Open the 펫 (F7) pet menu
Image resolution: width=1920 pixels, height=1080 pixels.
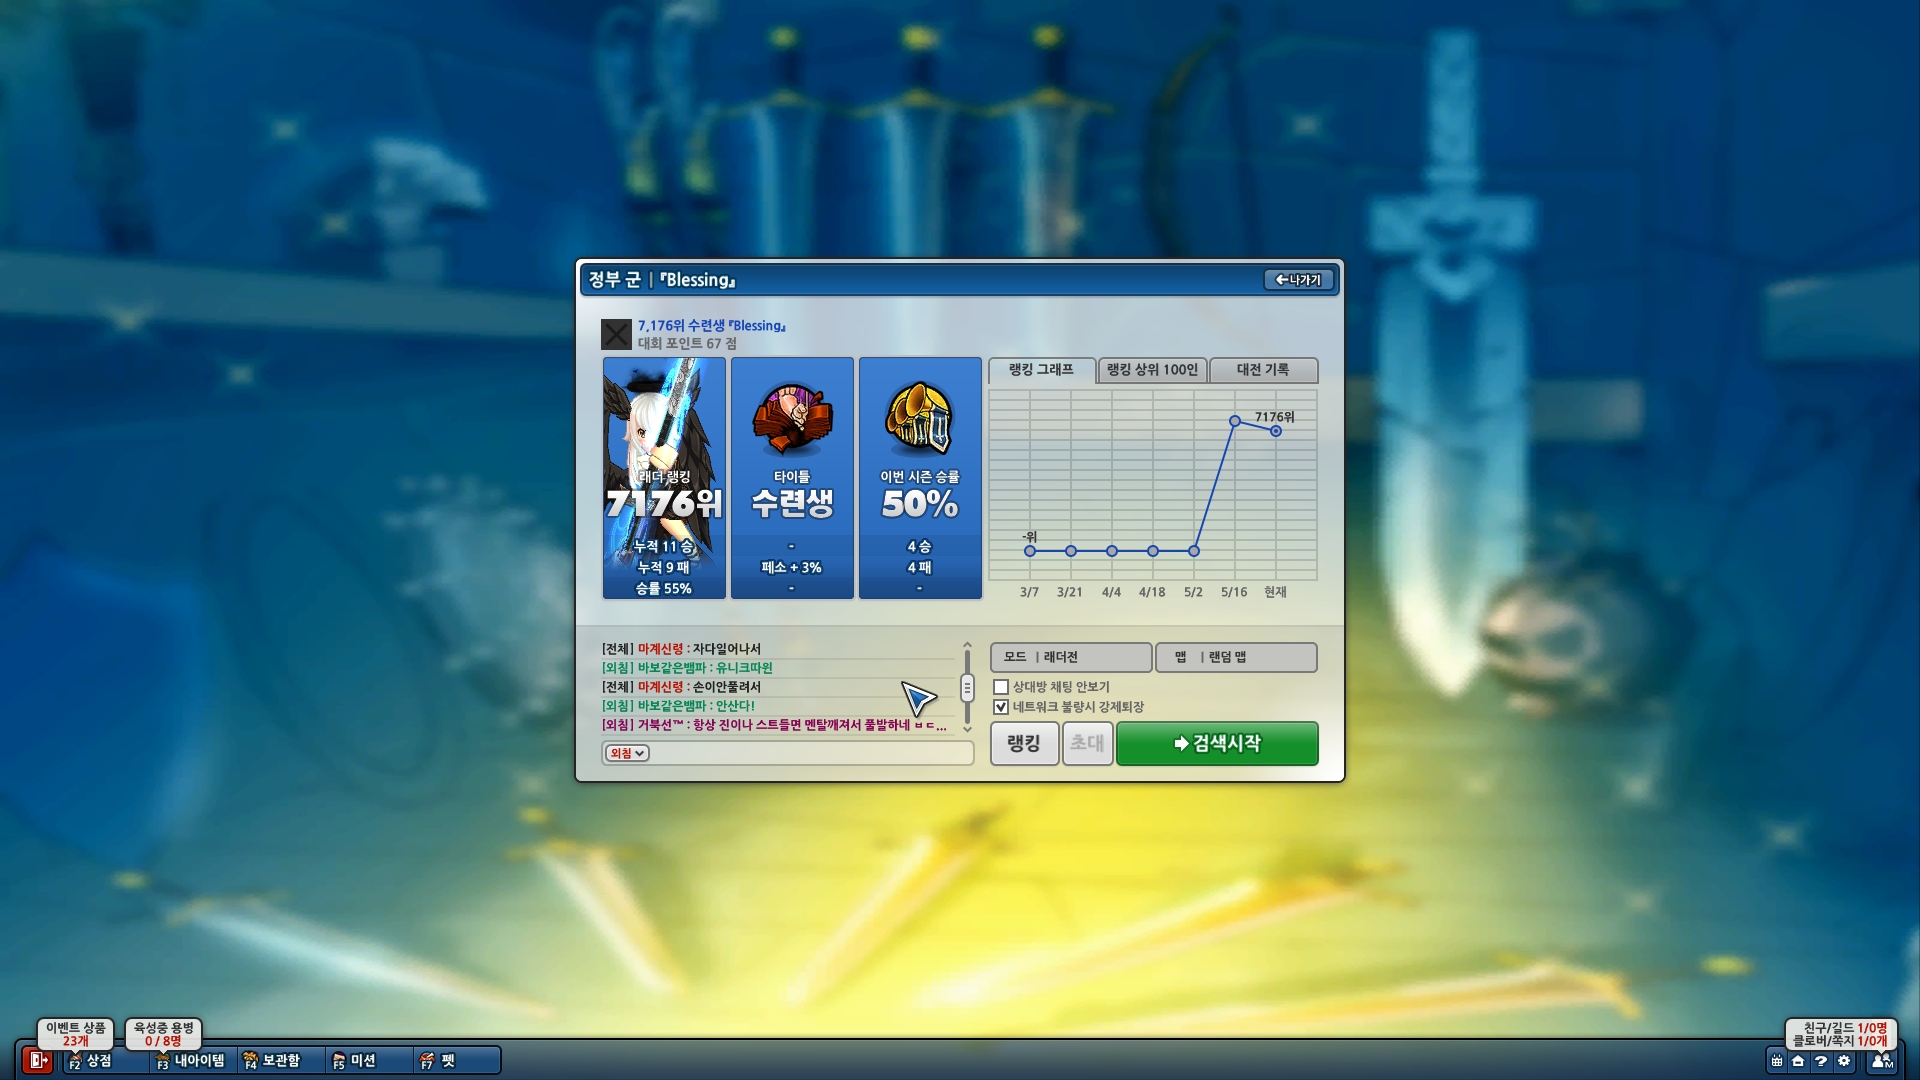(456, 1061)
